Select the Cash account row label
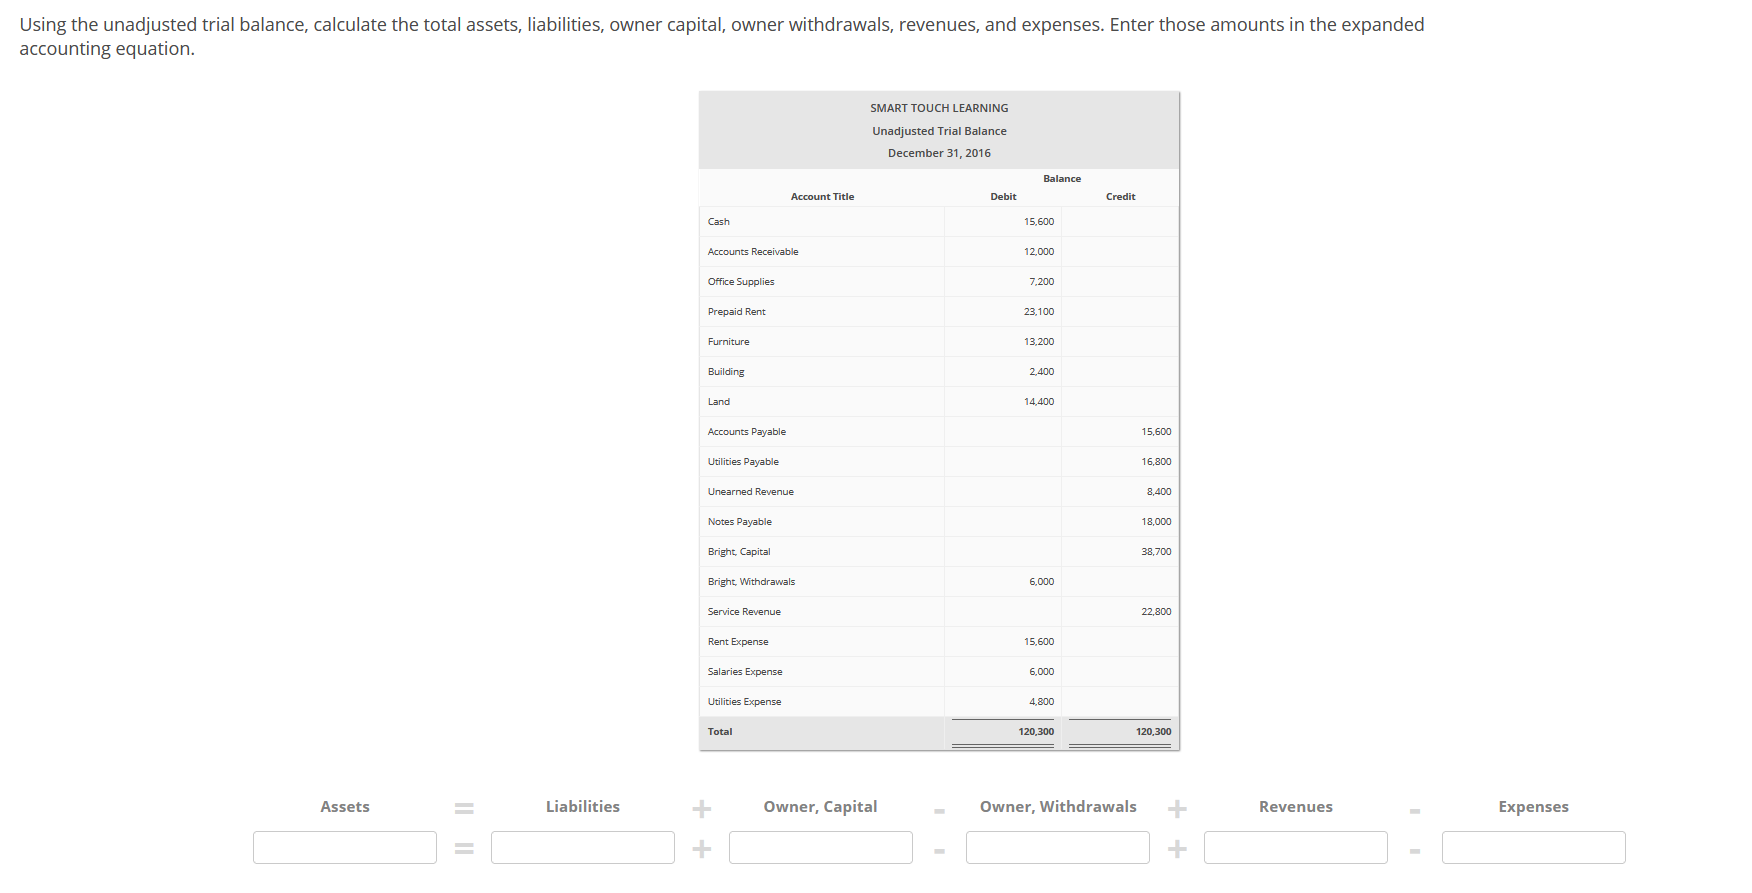The height and width of the screenshot is (893, 1752). [x=719, y=222]
